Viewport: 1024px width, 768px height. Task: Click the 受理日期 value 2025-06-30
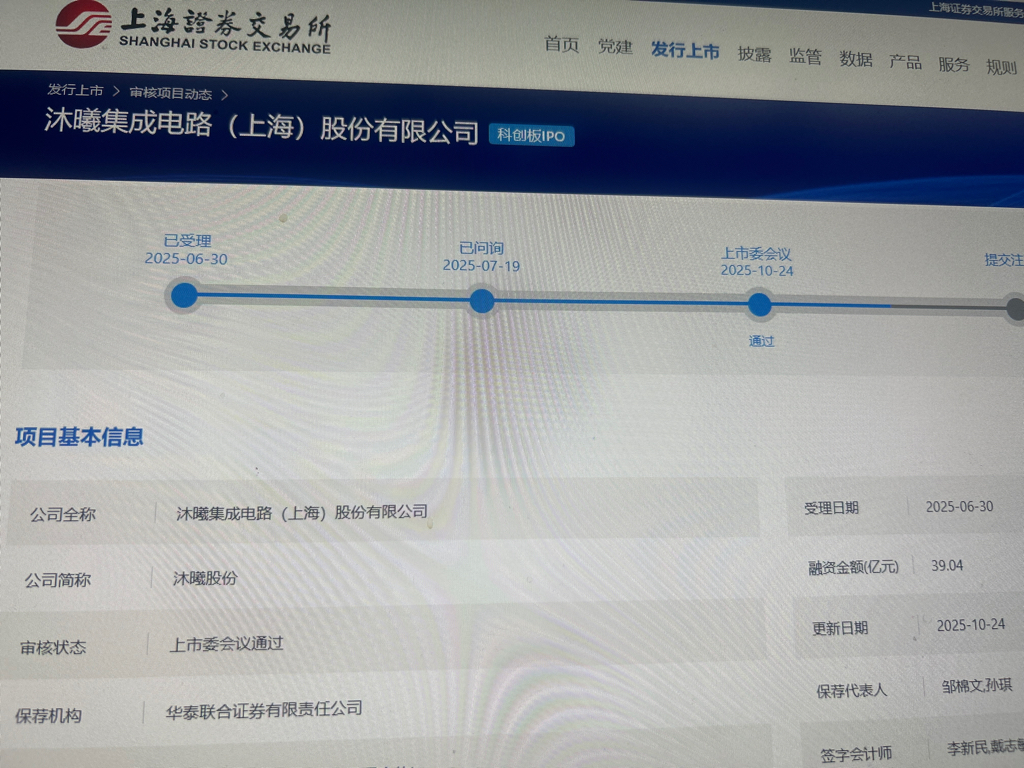pyautogui.click(x=959, y=507)
